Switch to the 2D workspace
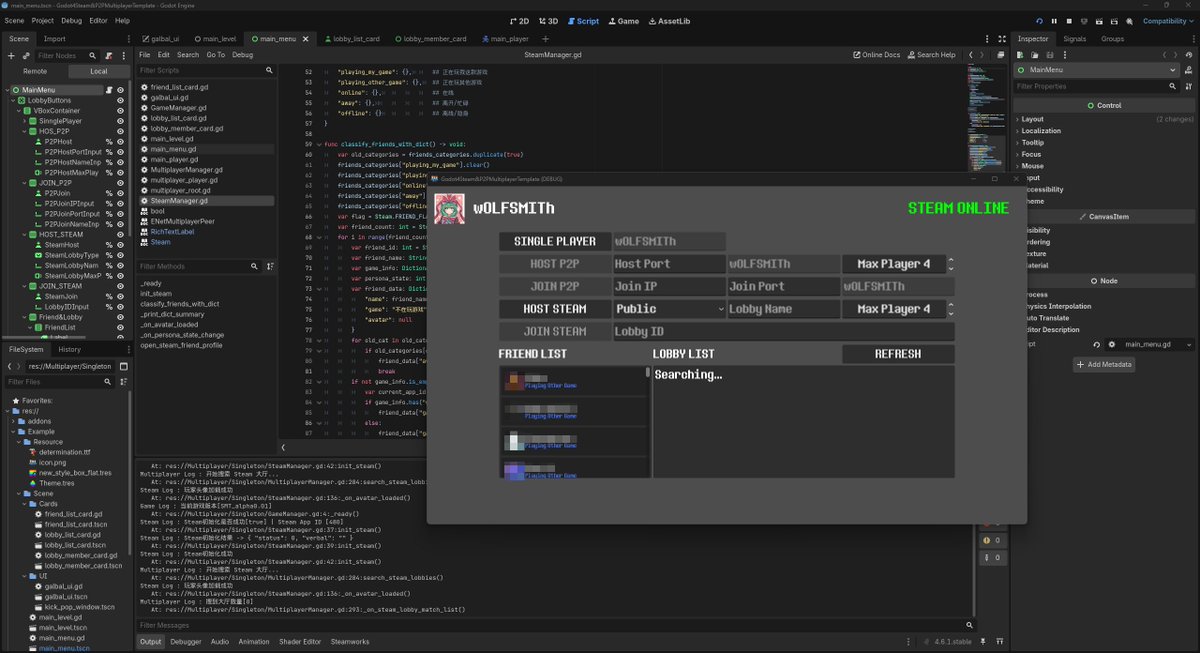Screen dimensions: 1200x653 (519, 20)
